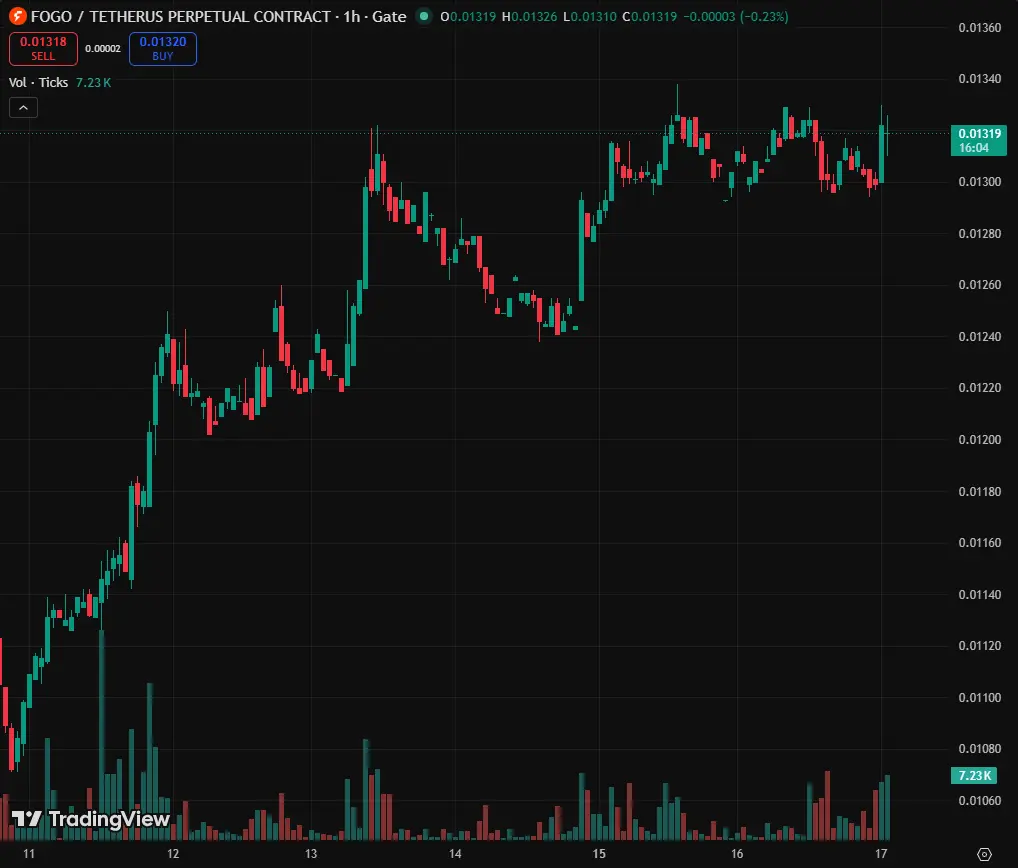Click the green market status dot
Viewport: 1018px width, 868px height.
pyautogui.click(x=424, y=16)
